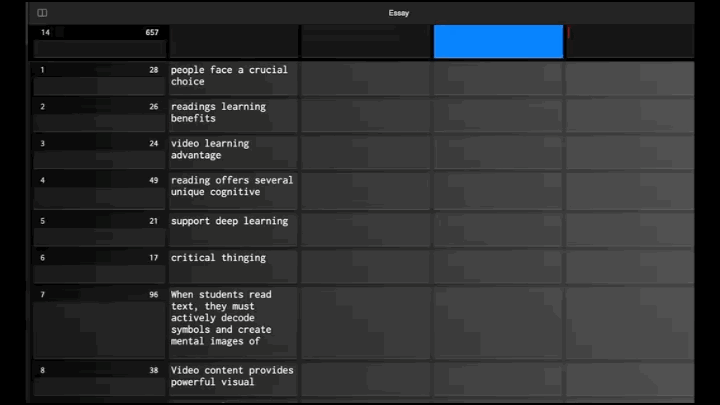This screenshot has height=405, width=720.
Task: Click the 'people face a crucial choice' cell
Action: click(x=232, y=76)
